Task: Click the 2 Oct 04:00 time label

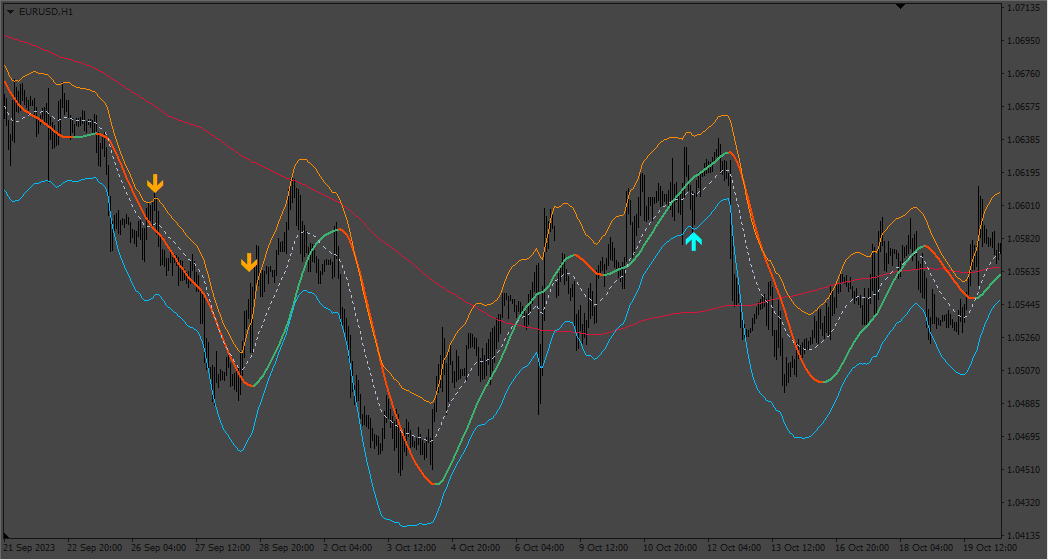Action: pos(348,548)
